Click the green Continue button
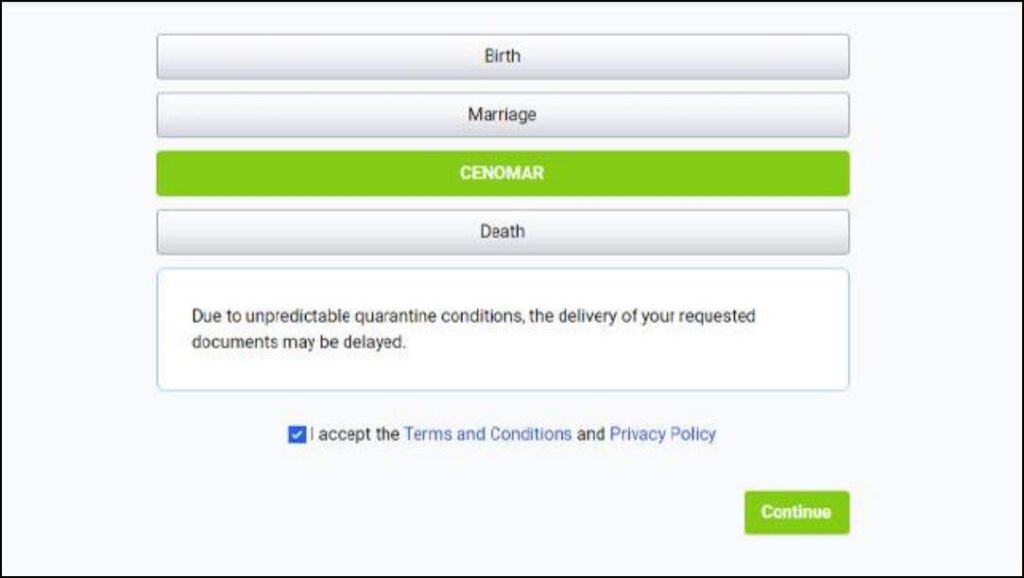This screenshot has width=1024, height=578. (x=797, y=513)
